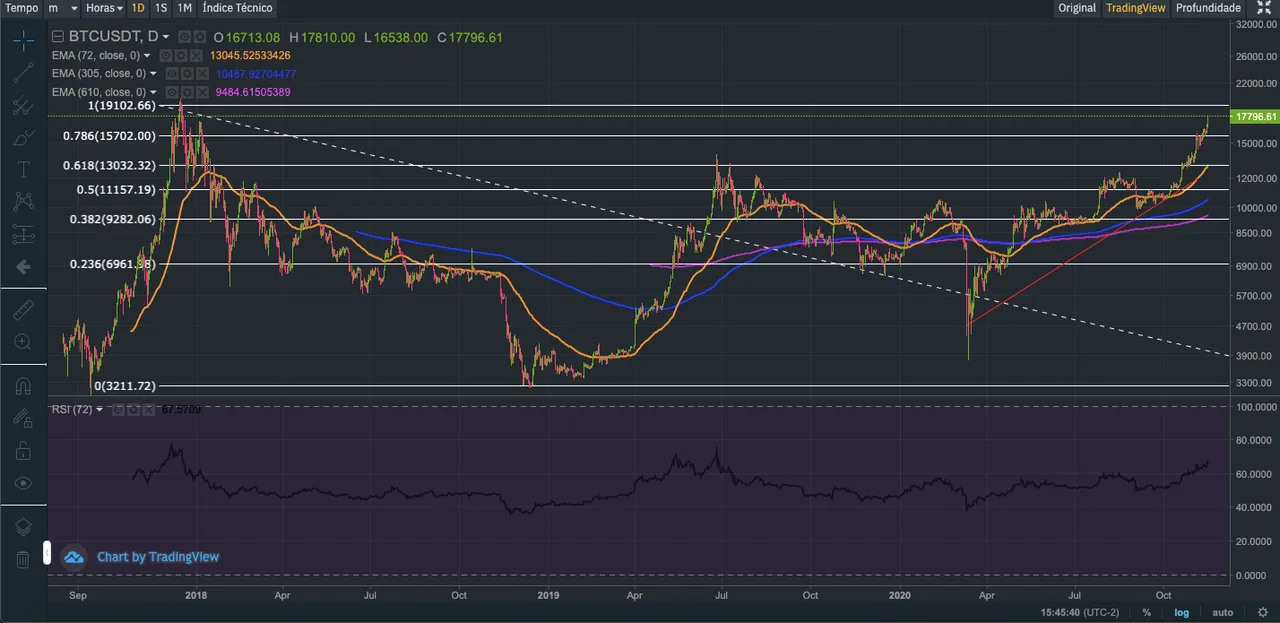
Task: Click the EMA 72 value 13045.52533426
Action: tap(250, 56)
